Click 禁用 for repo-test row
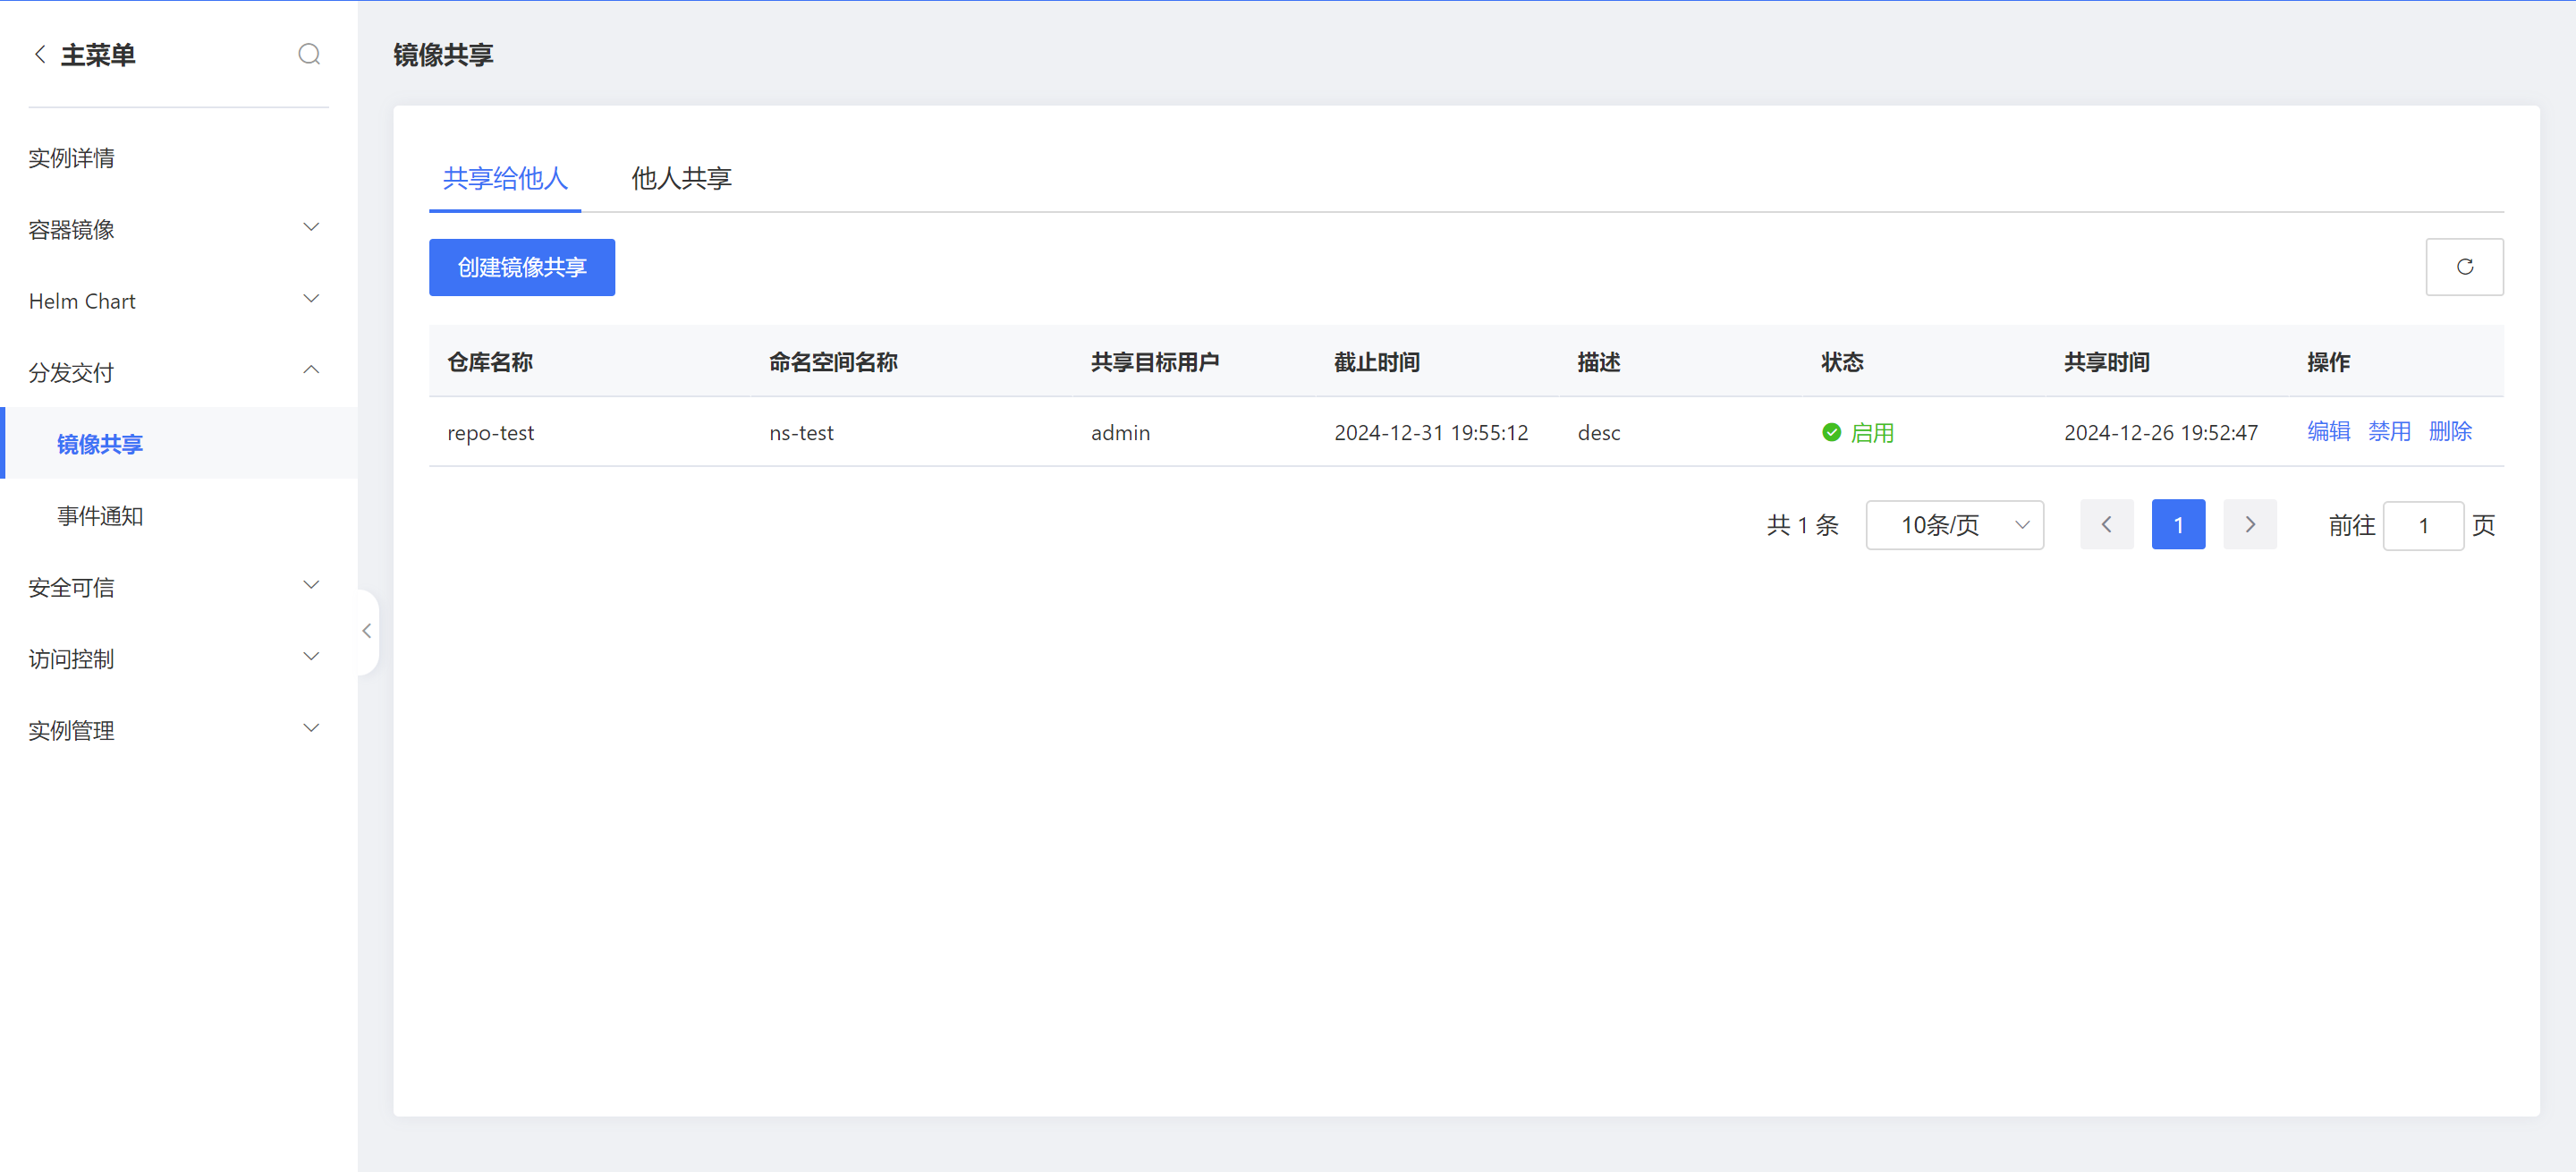 coord(2389,432)
